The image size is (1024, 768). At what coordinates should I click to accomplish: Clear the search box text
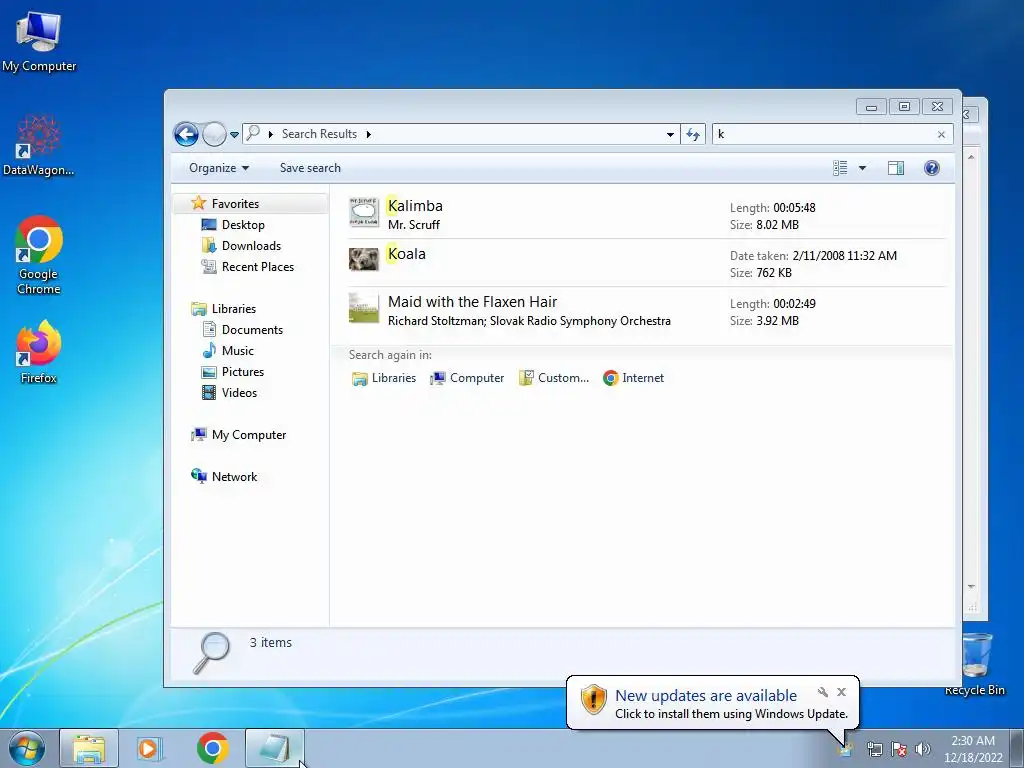(x=941, y=135)
